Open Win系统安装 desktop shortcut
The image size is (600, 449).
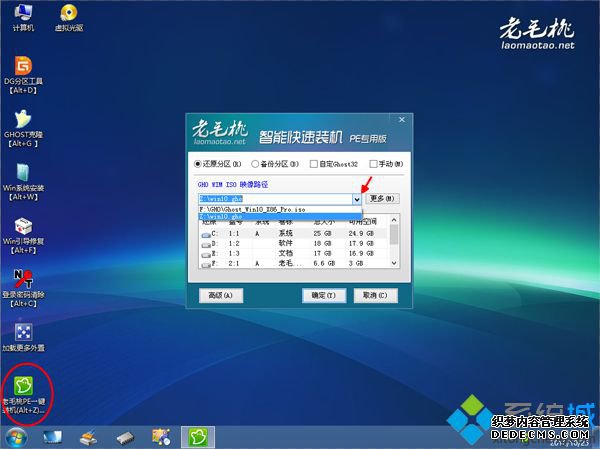tap(23, 181)
